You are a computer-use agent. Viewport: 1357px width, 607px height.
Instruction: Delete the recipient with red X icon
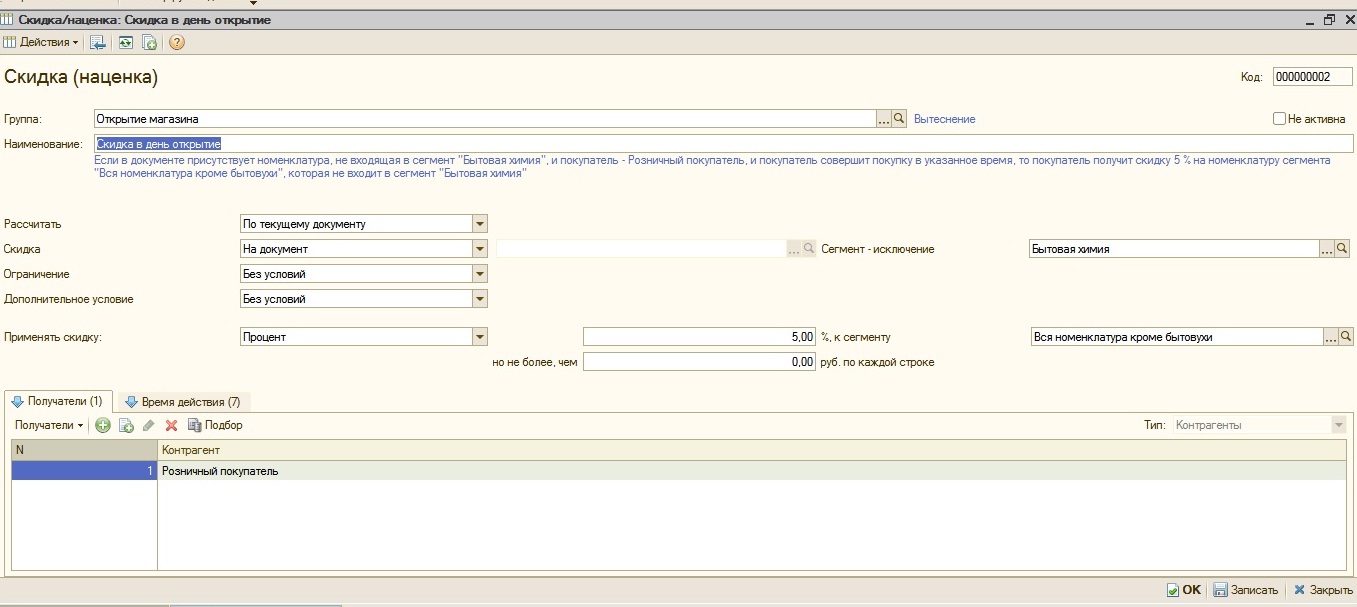[171, 425]
